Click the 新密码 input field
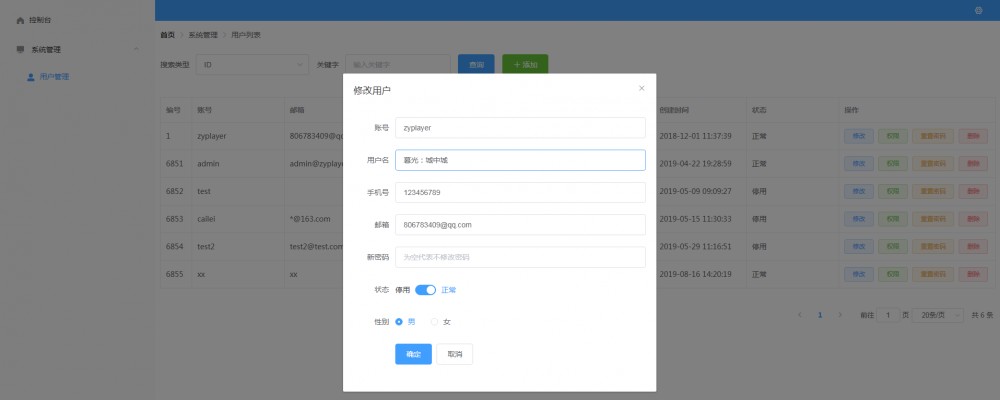Viewport: 1000px width, 400px height. [520, 257]
